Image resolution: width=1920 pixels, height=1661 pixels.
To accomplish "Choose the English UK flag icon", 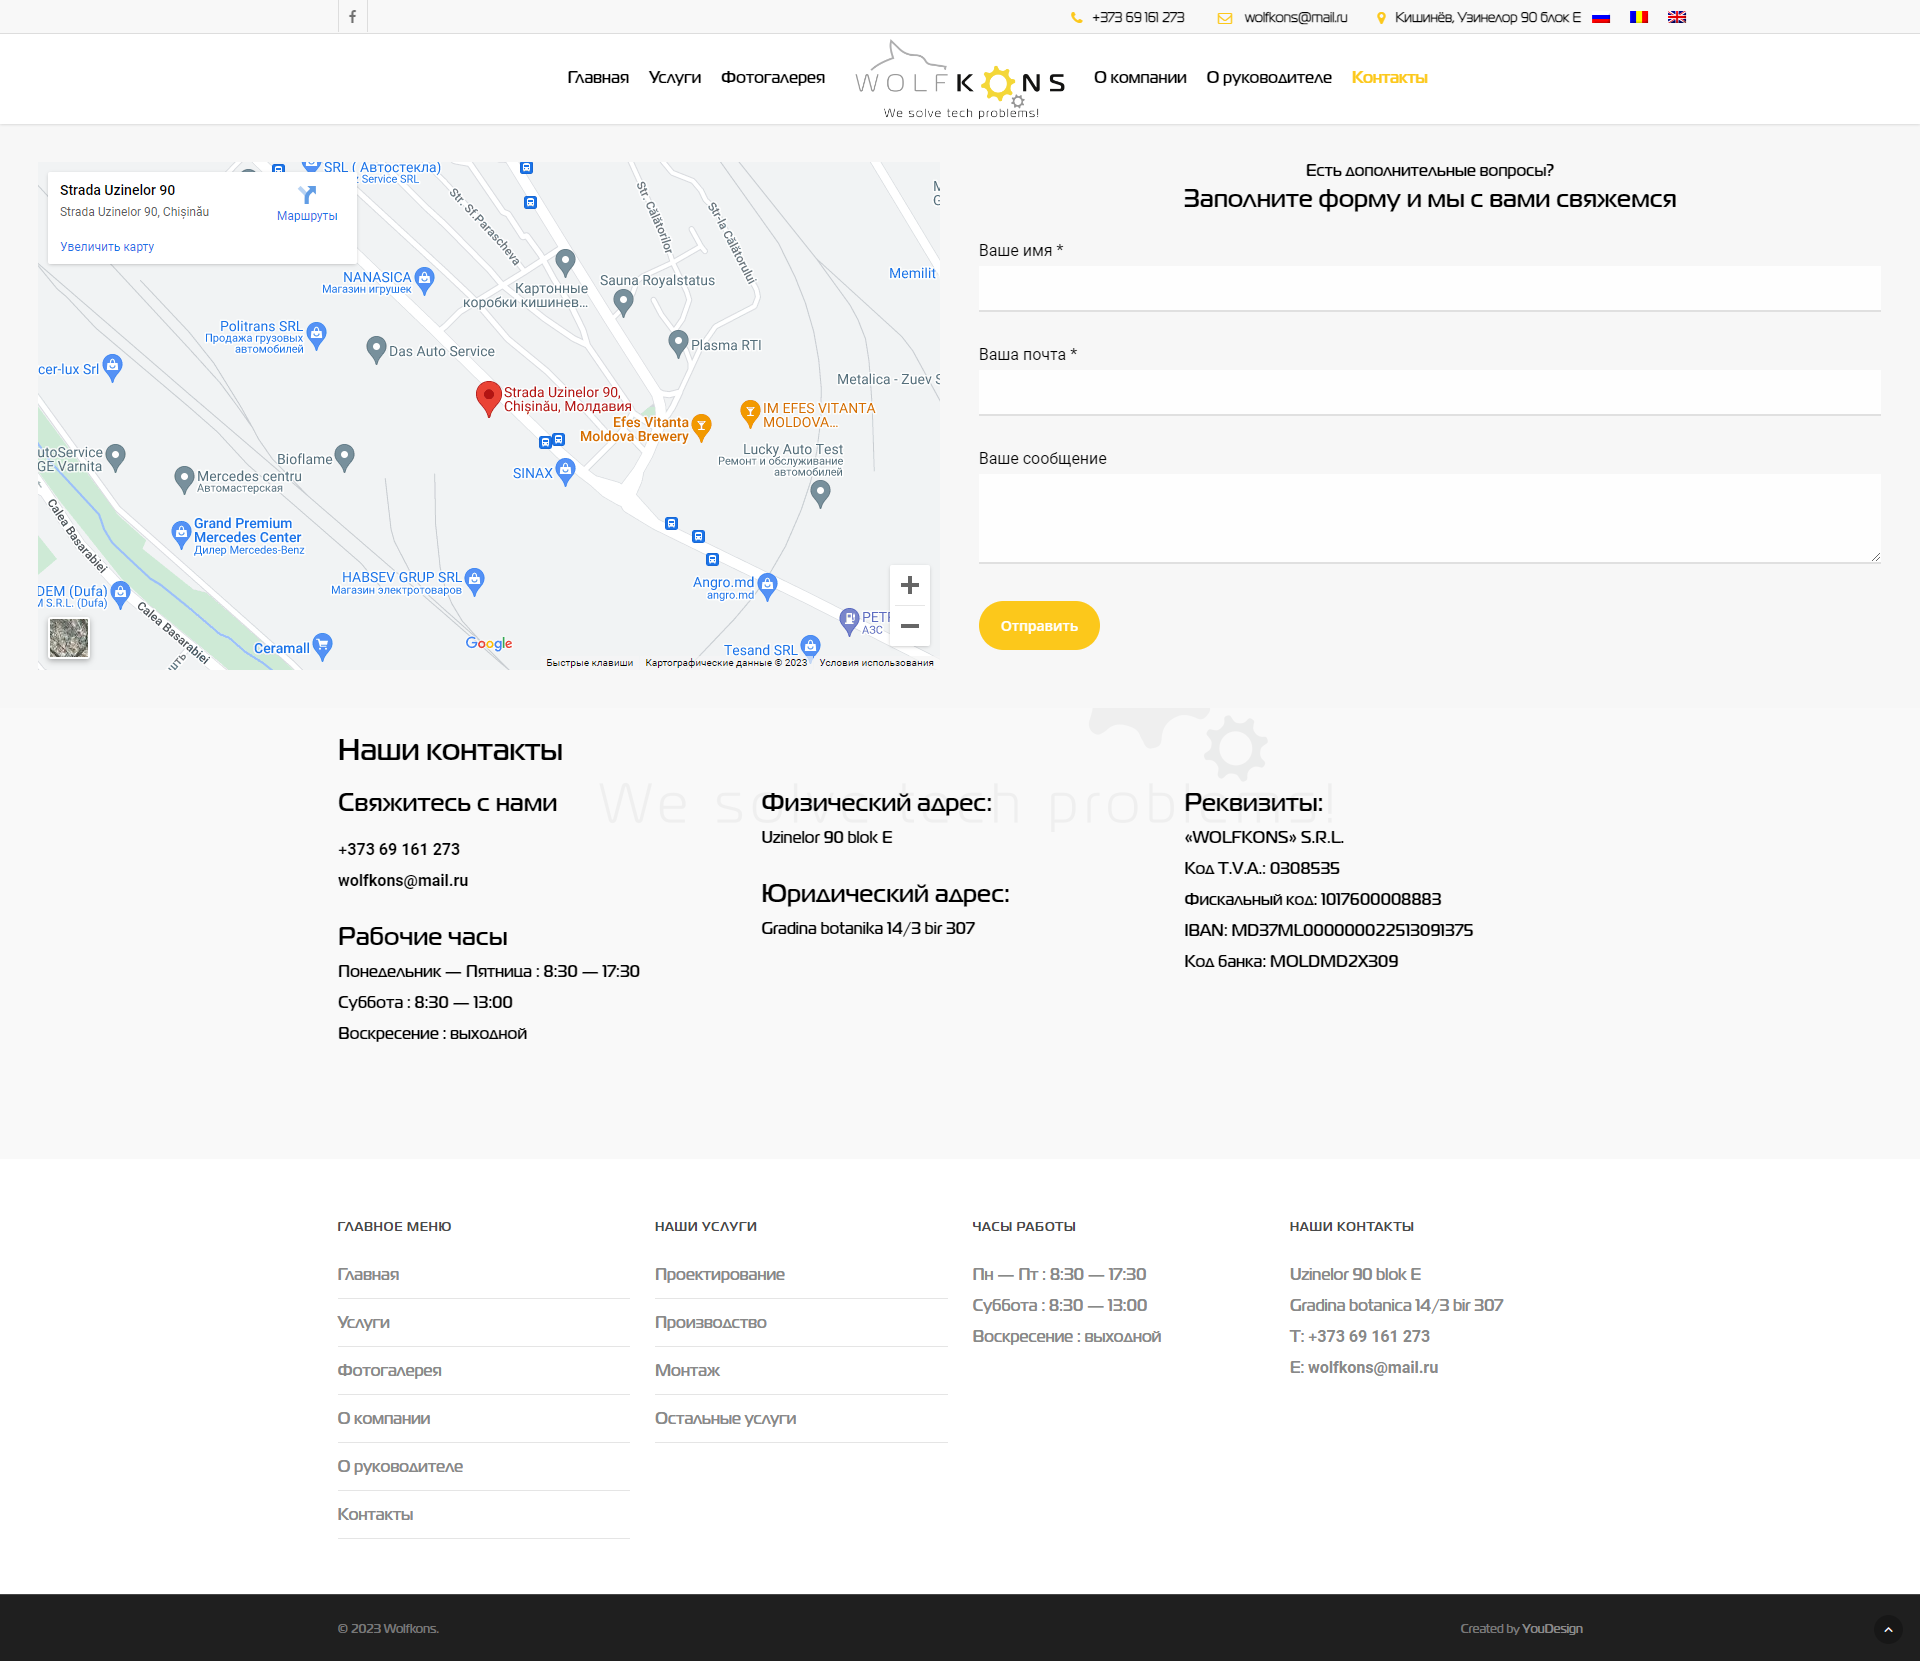I will pyautogui.click(x=1677, y=17).
